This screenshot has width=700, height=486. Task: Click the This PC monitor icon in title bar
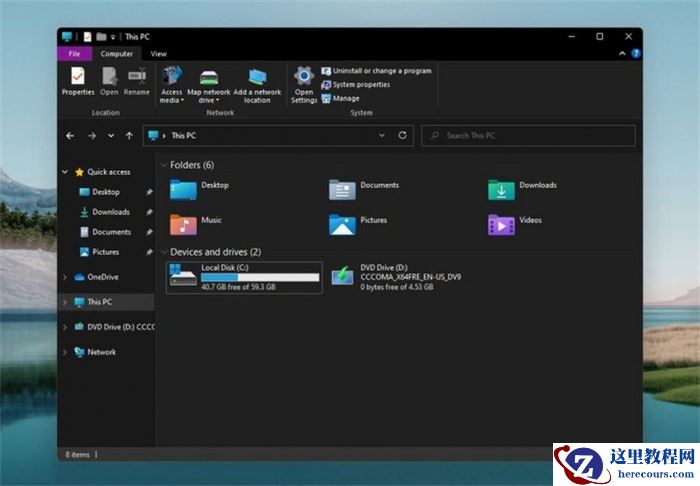click(x=67, y=37)
